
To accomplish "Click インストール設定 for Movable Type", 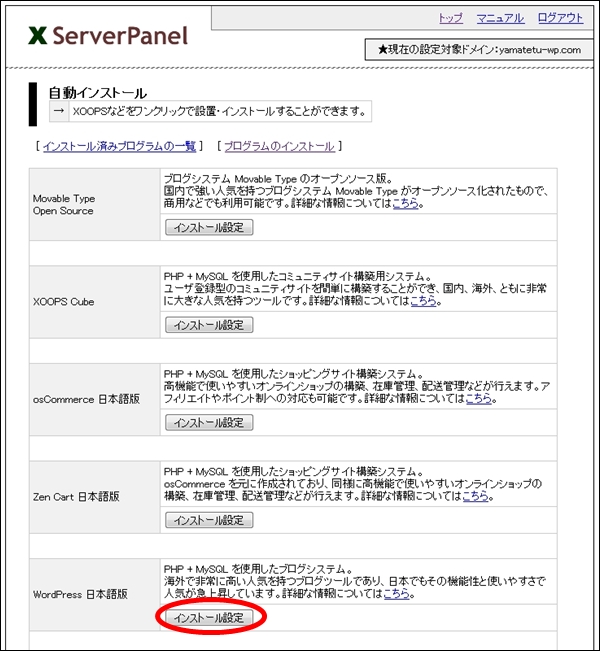I will click(x=209, y=228).
